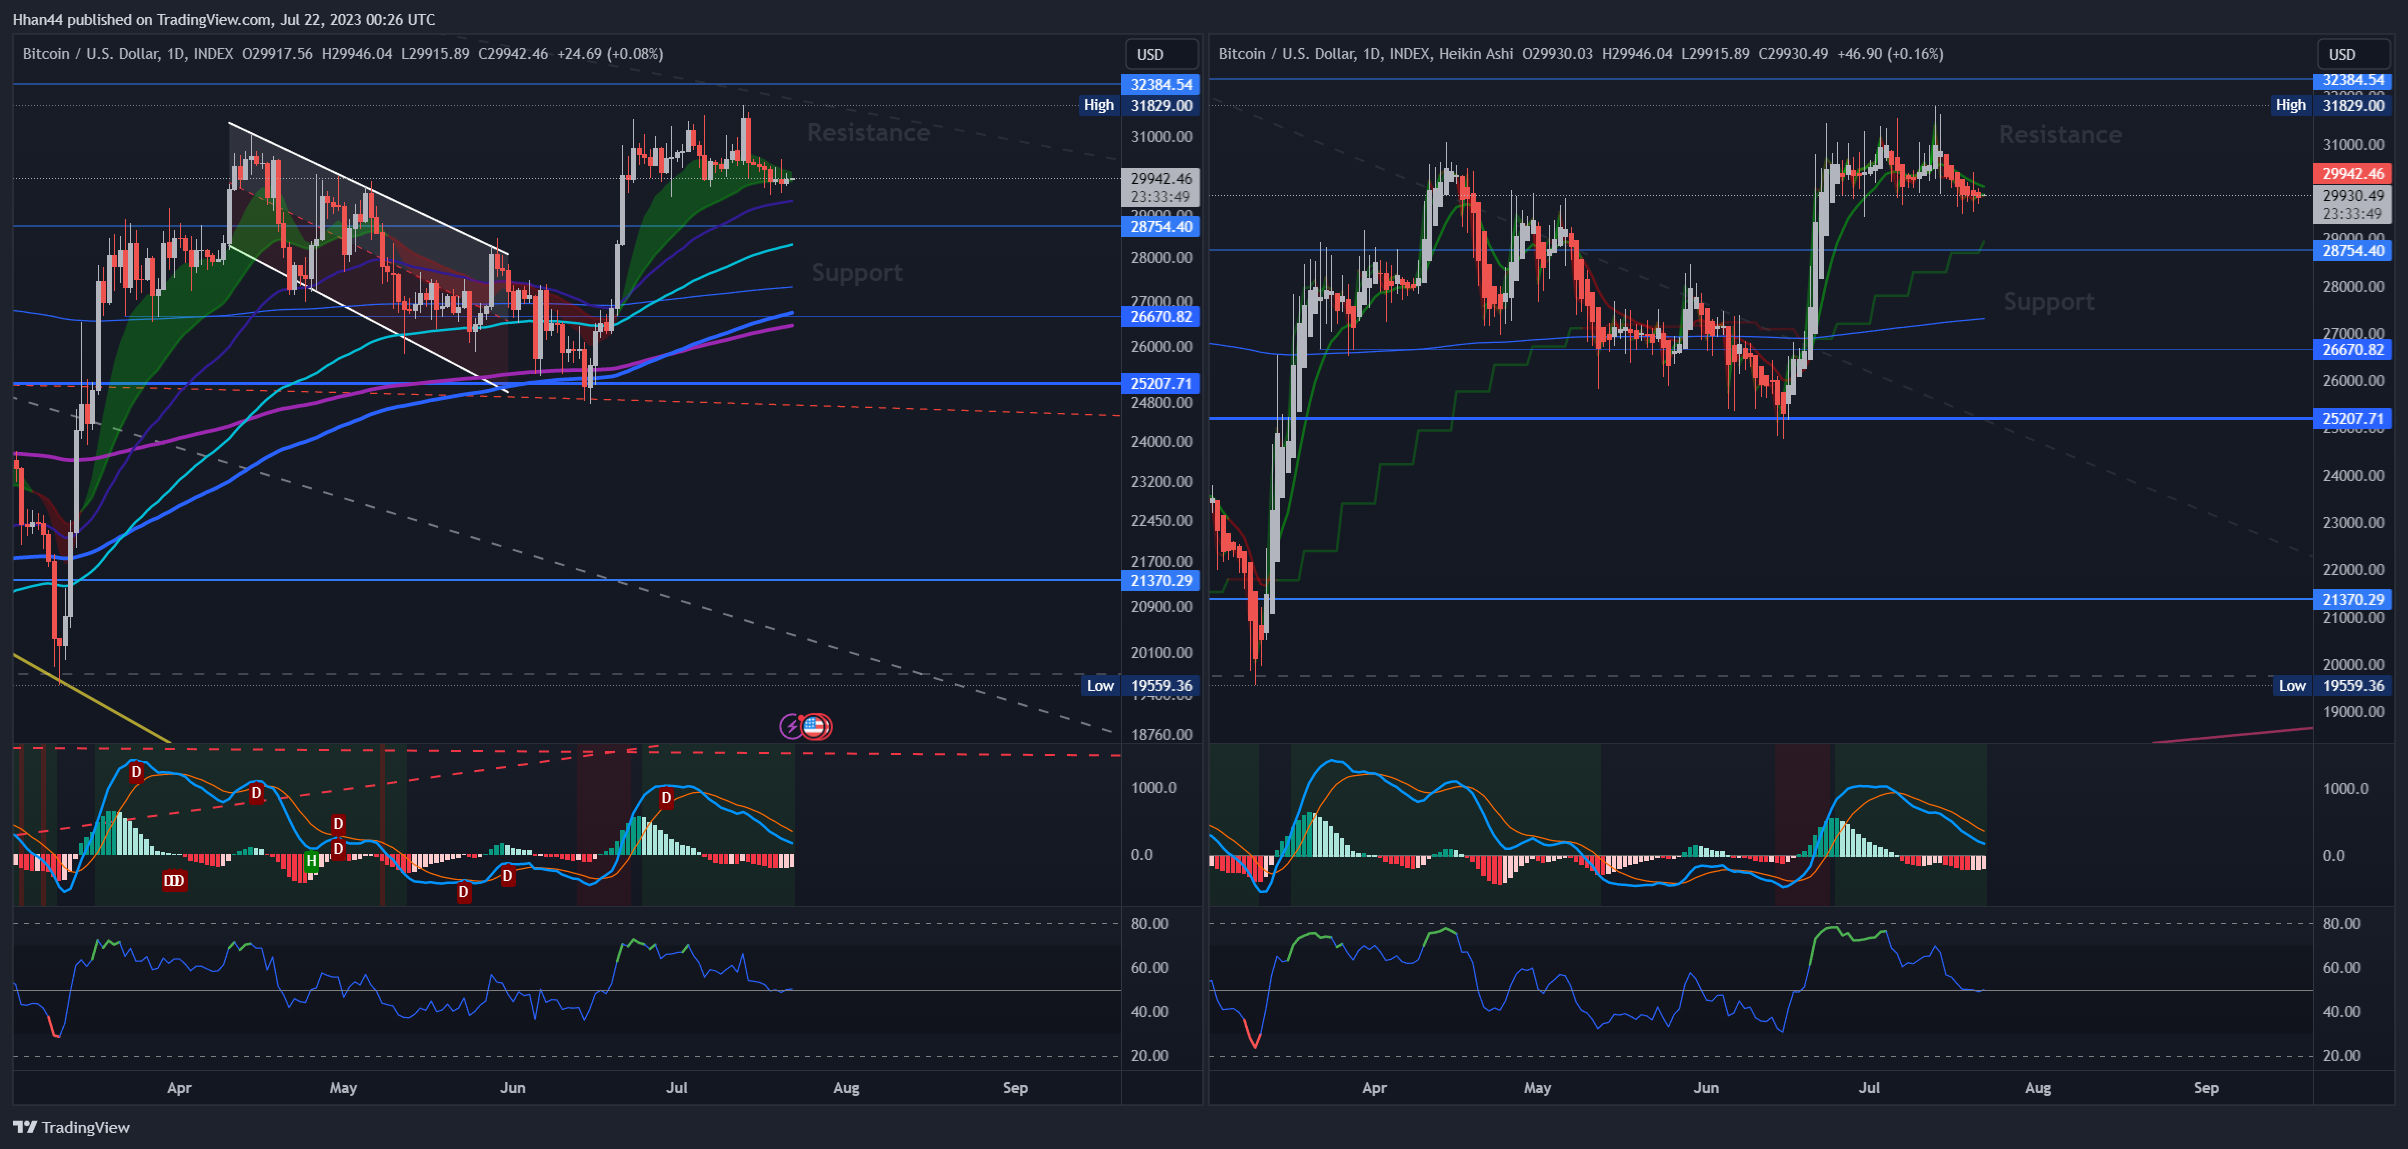
Task: Click the US flag economic event icon
Action: pos(816,726)
